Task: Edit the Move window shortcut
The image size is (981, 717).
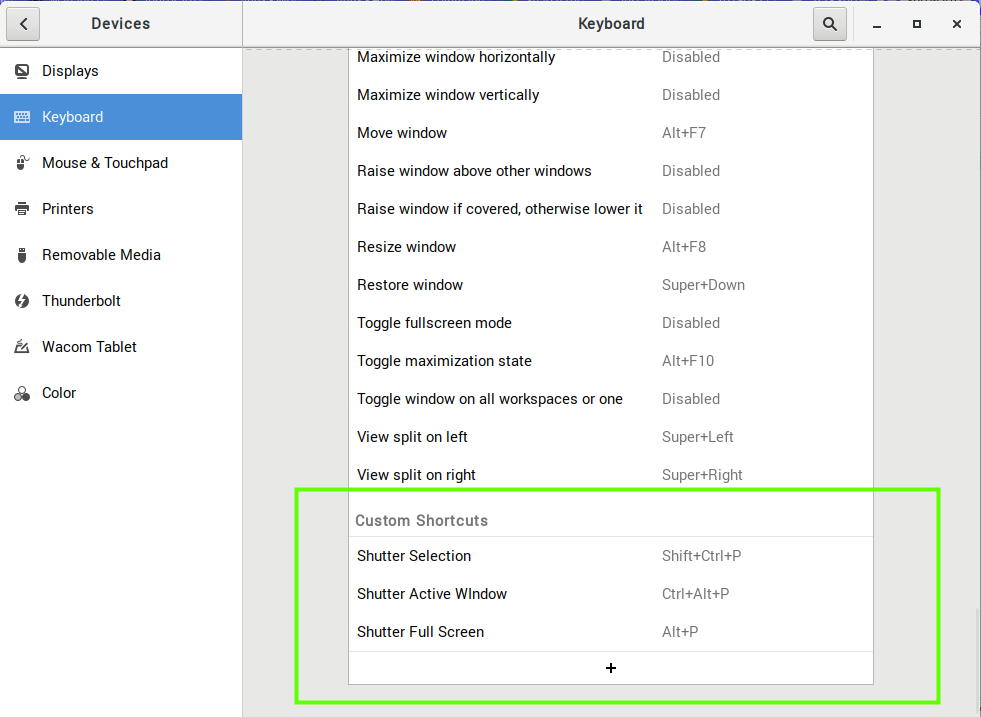Action: 611,133
